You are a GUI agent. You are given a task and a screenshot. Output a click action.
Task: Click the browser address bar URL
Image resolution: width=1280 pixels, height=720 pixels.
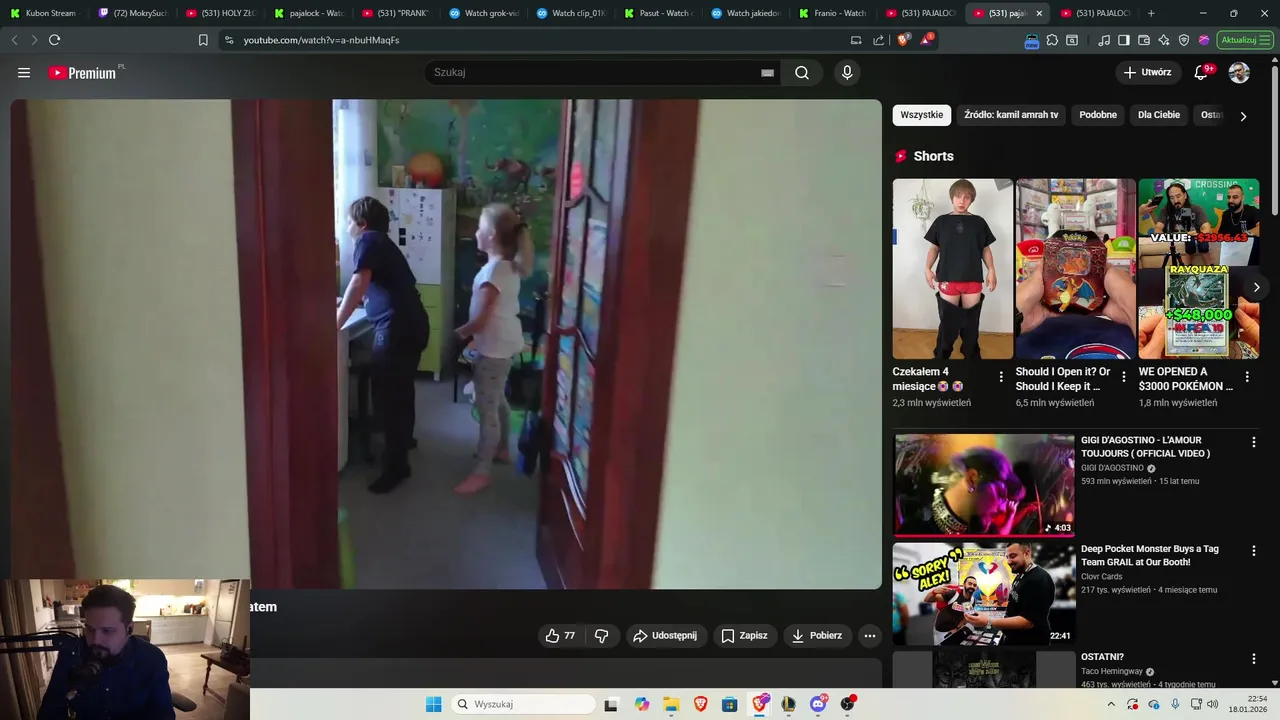(321, 40)
